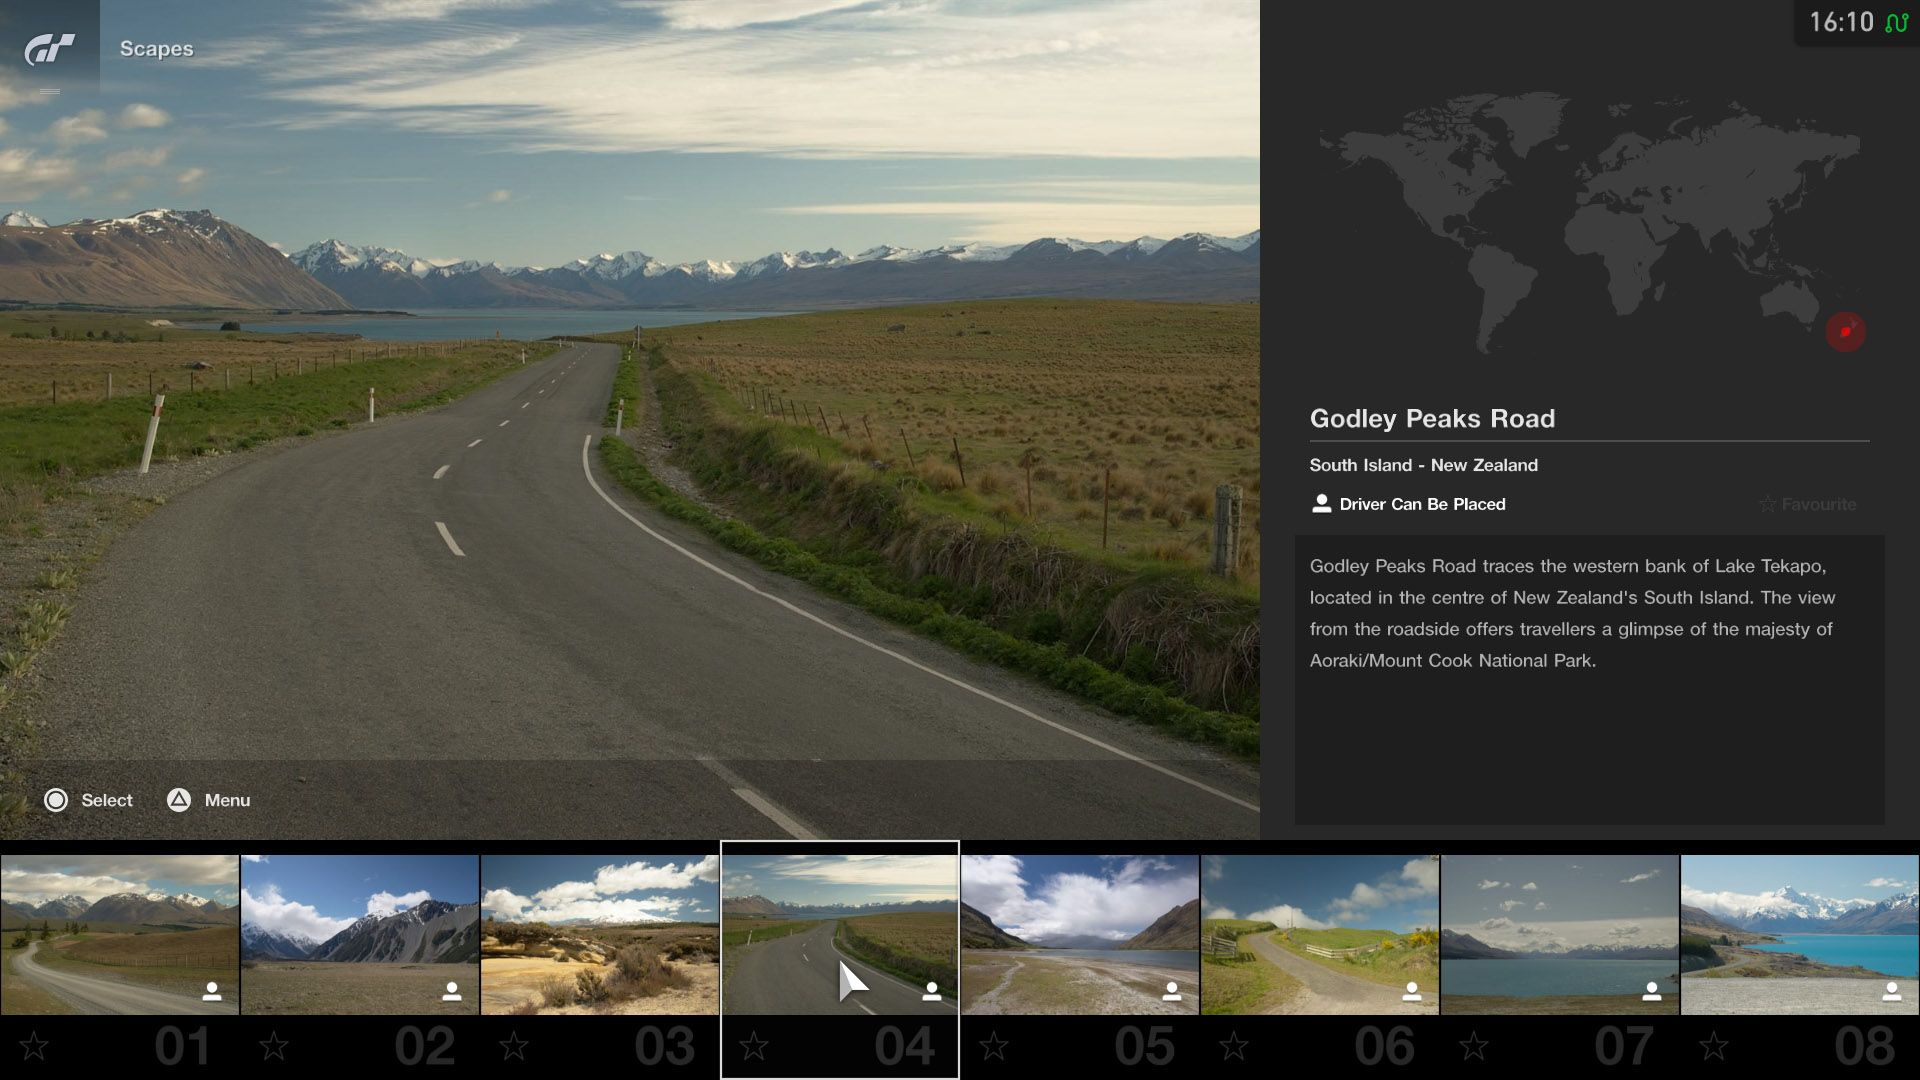Click driver icon beside Driver Can Be Placed
Screen dimensions: 1920x1080
1321,504
